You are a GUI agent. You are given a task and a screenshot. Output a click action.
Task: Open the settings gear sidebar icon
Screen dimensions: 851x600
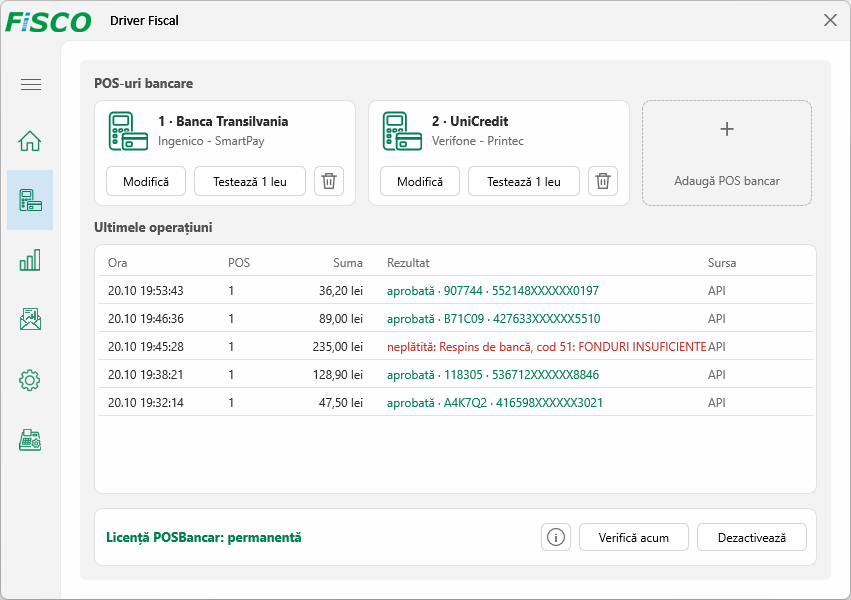point(30,380)
